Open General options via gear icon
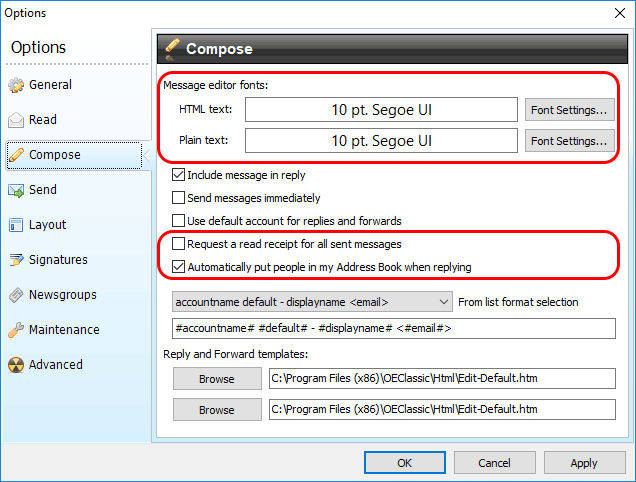Image resolution: width=636 pixels, height=482 pixels. pos(16,85)
